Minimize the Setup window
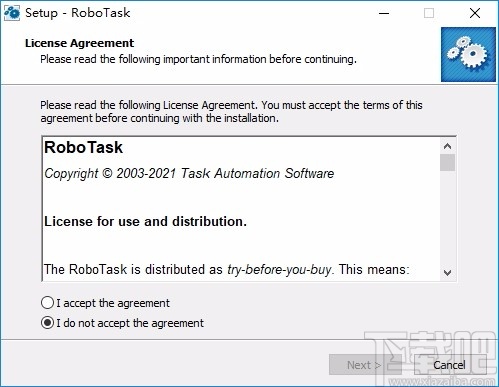This screenshot has height=387, width=499. (384, 13)
